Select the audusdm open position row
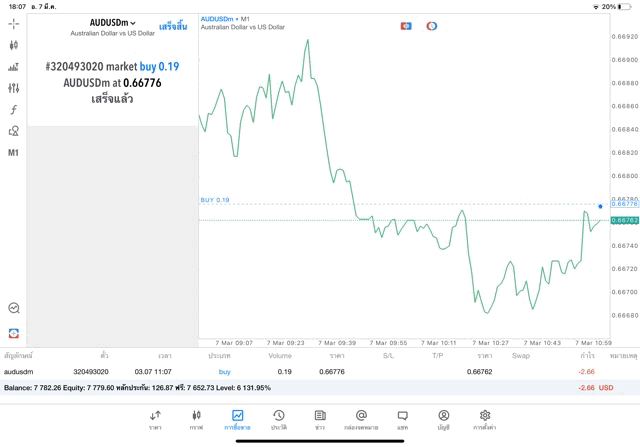 [300, 371]
